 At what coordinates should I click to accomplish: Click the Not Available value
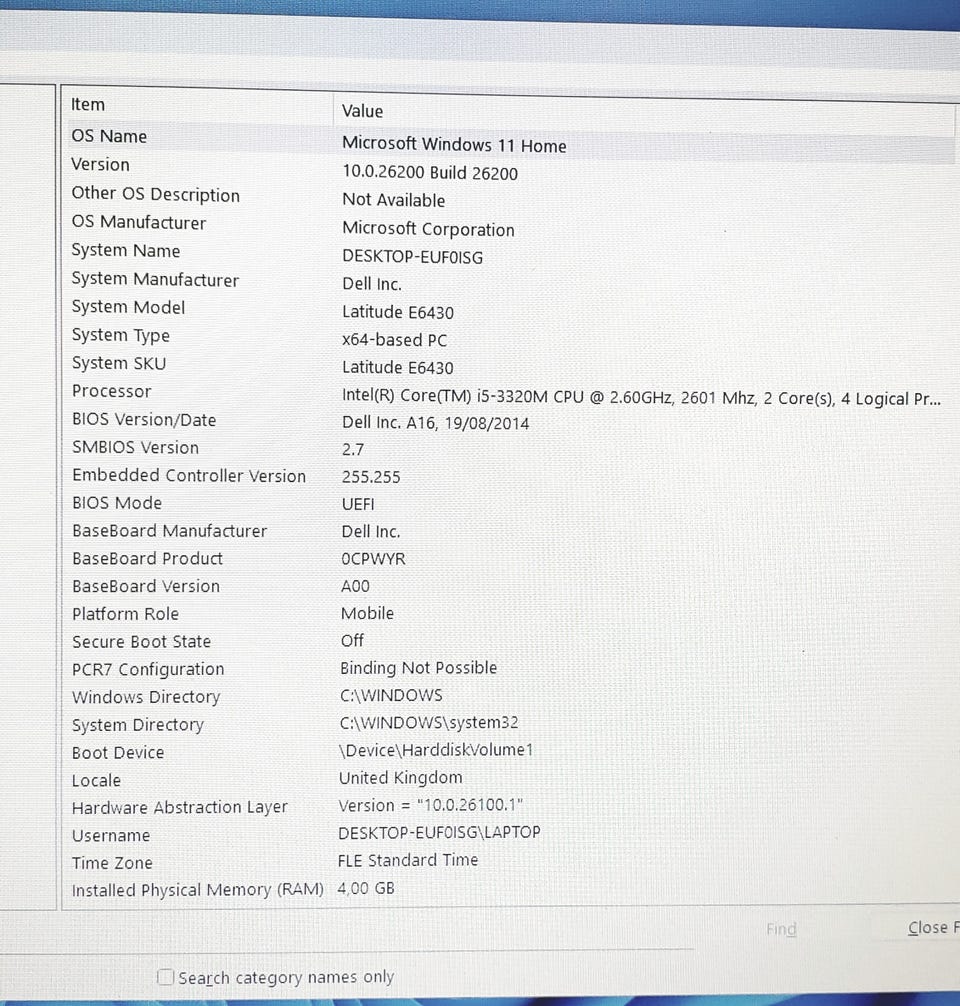tap(394, 200)
